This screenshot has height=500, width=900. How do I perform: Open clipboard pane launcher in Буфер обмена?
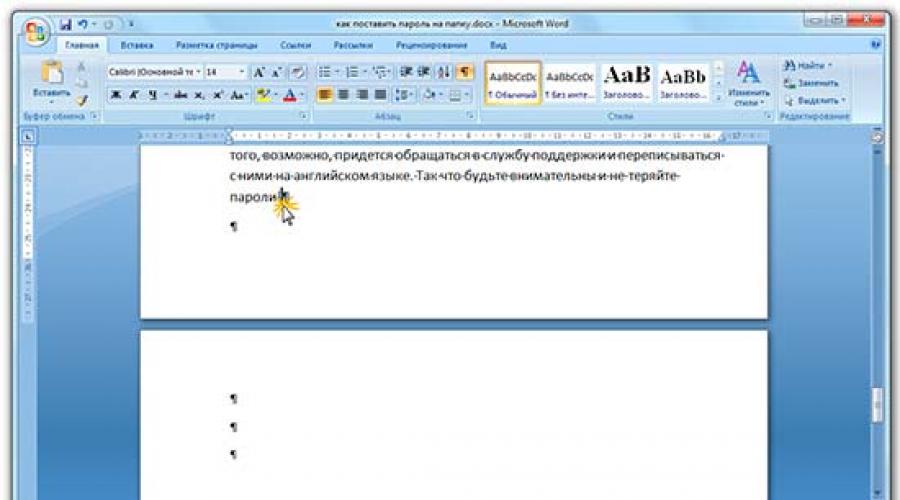pos(95,117)
